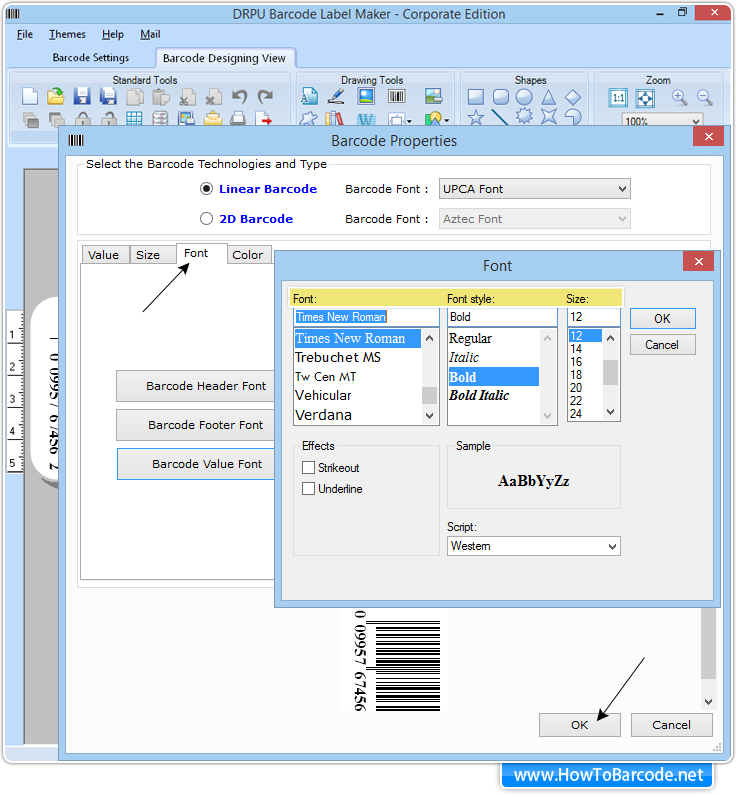Click OK in the Font dialog
Image resolution: width=736 pixels, height=795 pixels.
[663, 318]
